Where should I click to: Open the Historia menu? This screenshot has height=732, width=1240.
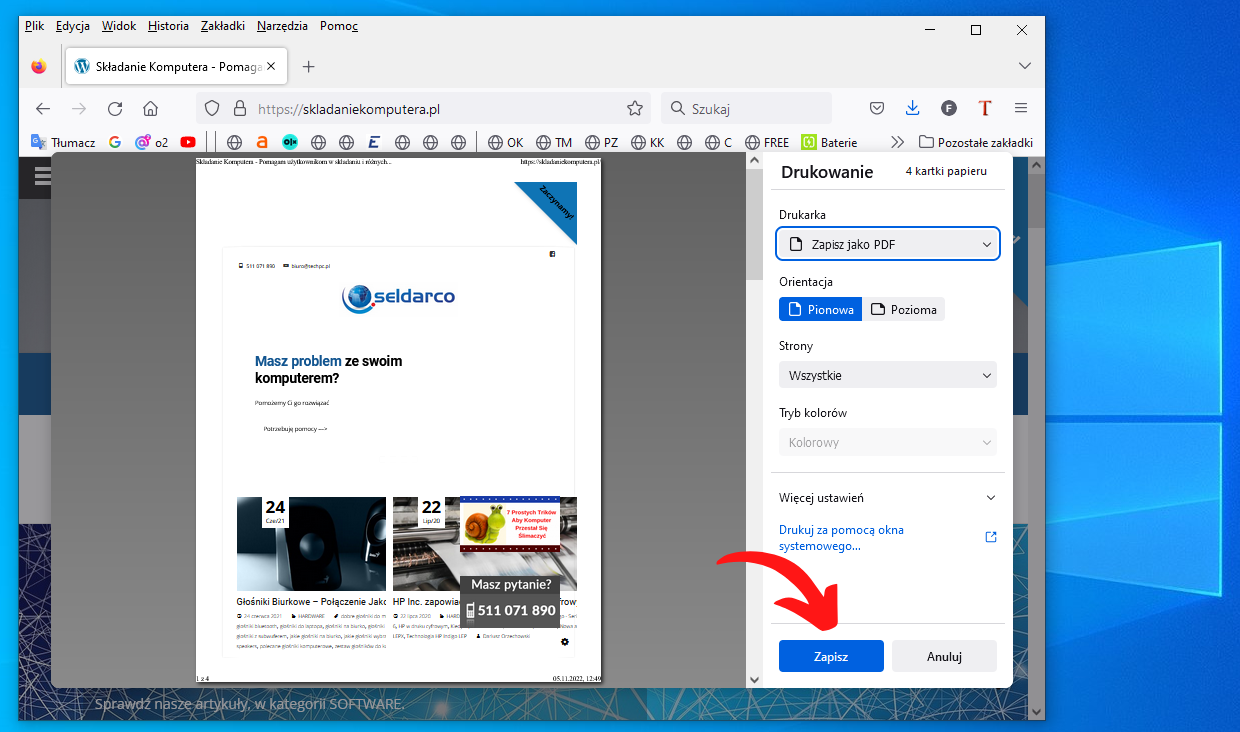pyautogui.click(x=168, y=26)
